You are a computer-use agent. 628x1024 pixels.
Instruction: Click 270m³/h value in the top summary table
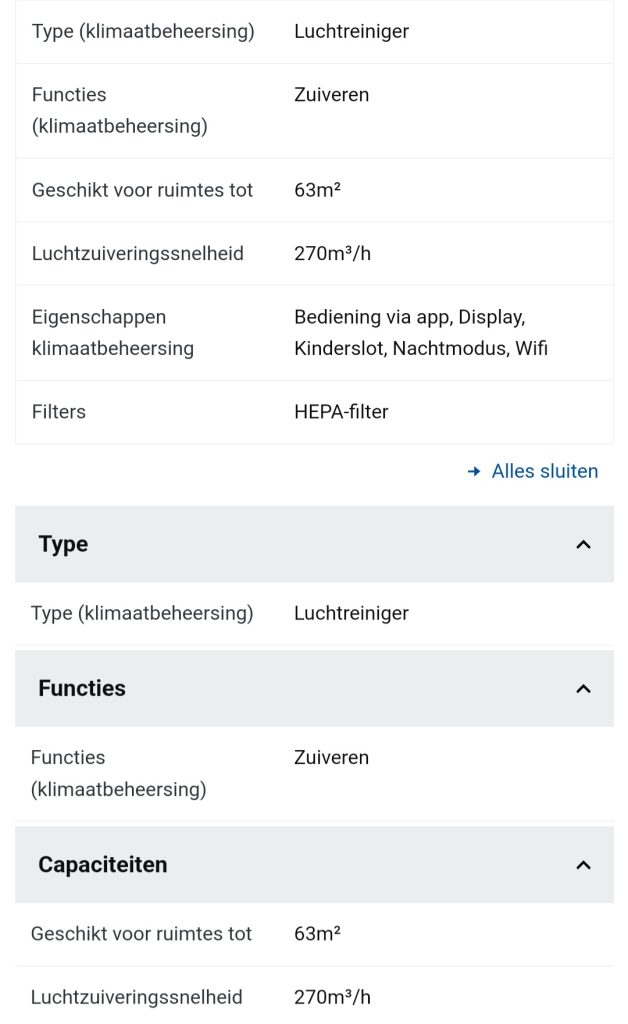click(x=332, y=254)
